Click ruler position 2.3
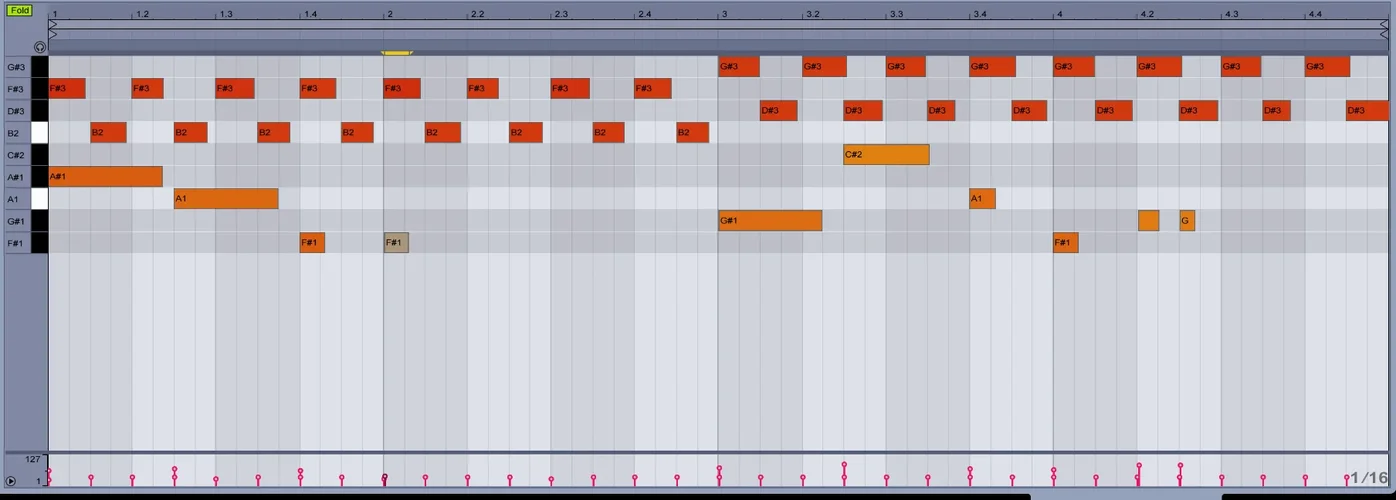The image size is (1396, 500). (562, 14)
